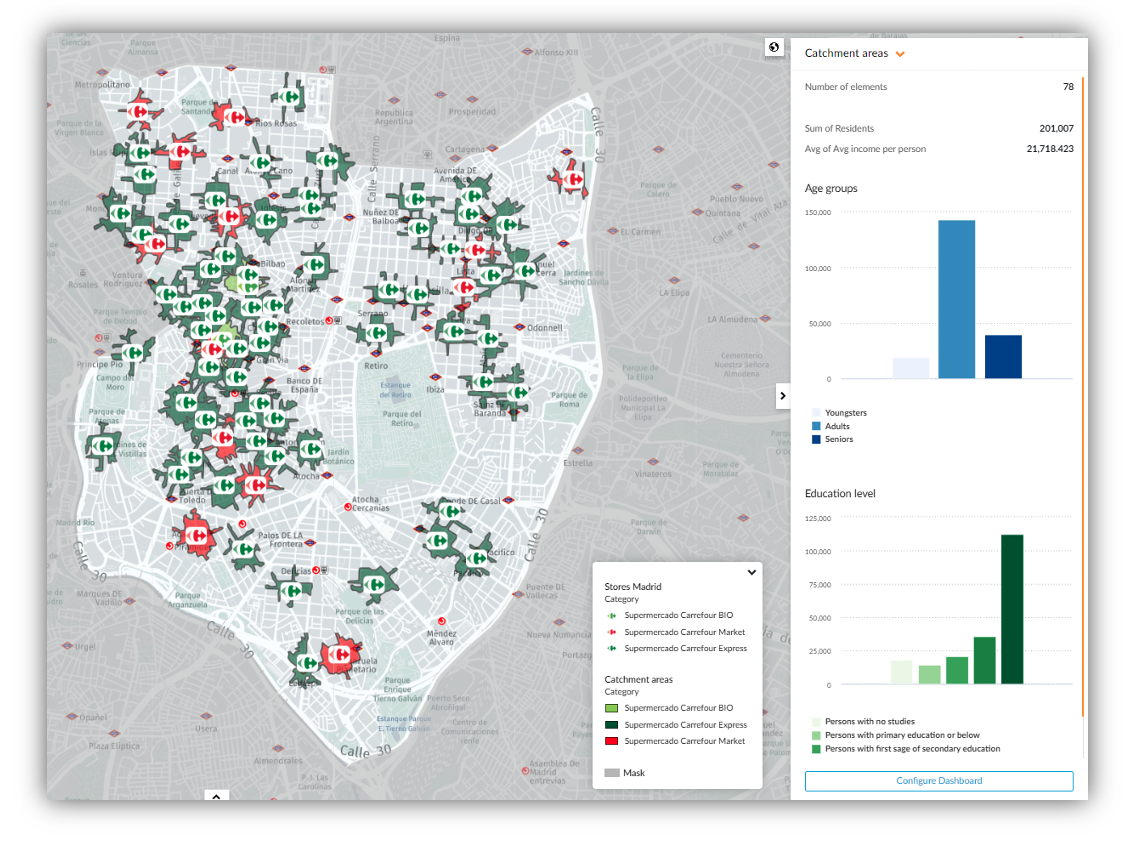Select the red store marker near Metropolitano

tap(138, 111)
